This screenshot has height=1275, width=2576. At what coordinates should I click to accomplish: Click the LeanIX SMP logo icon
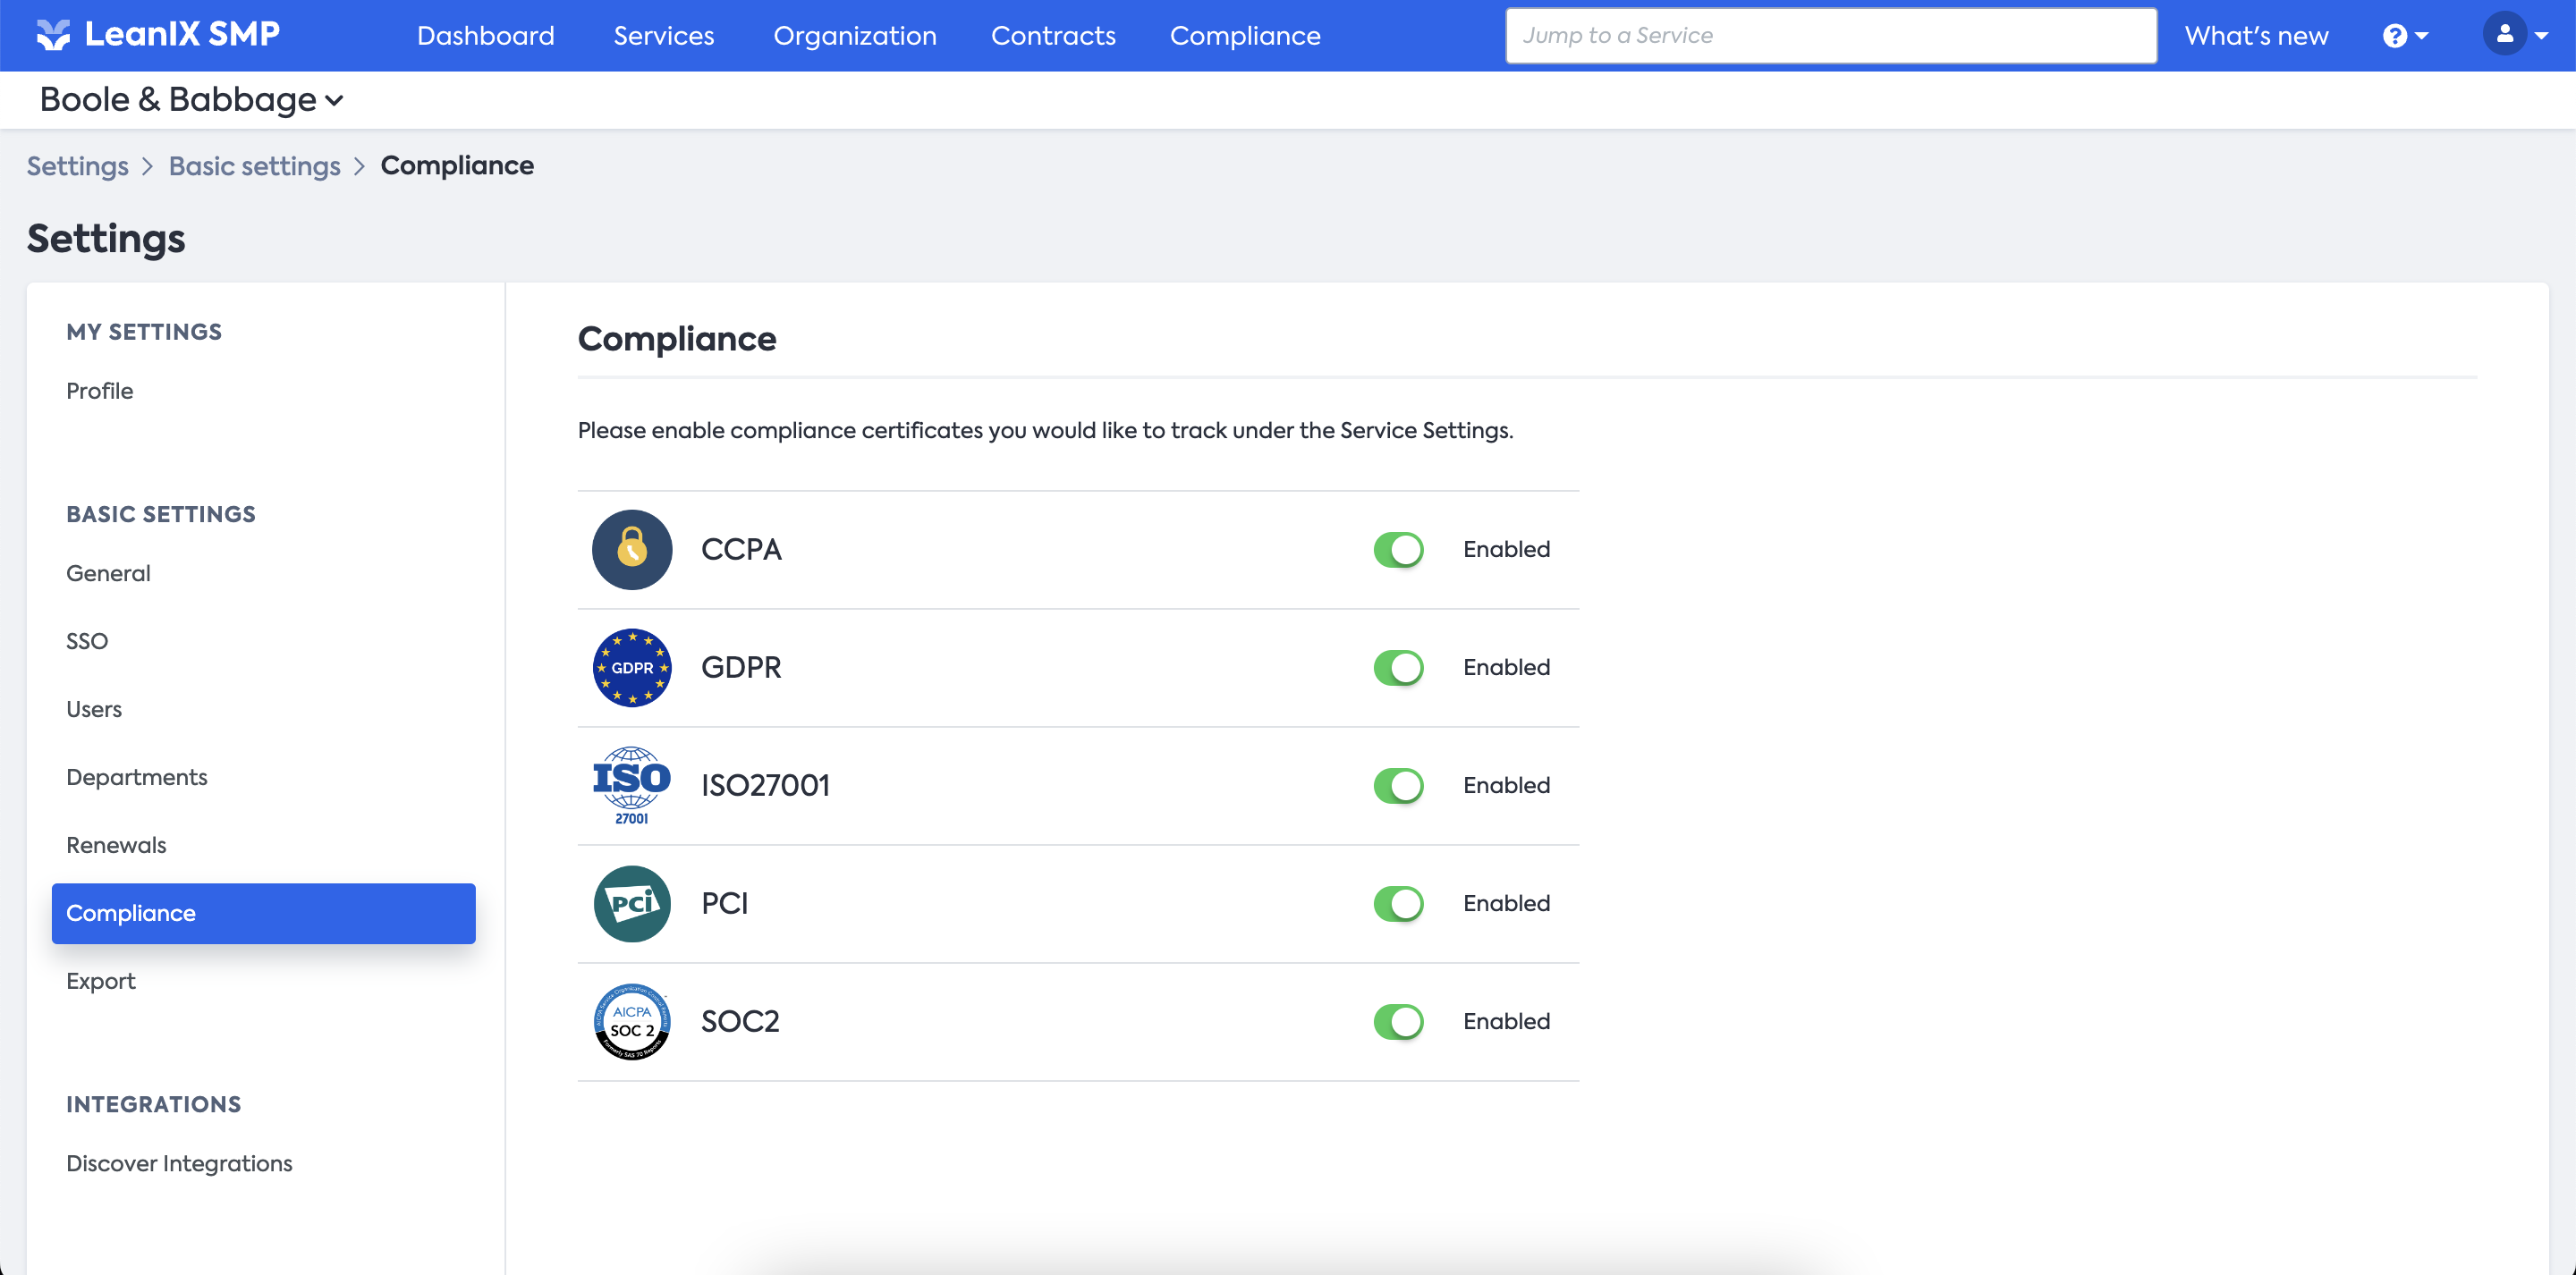tap(53, 35)
